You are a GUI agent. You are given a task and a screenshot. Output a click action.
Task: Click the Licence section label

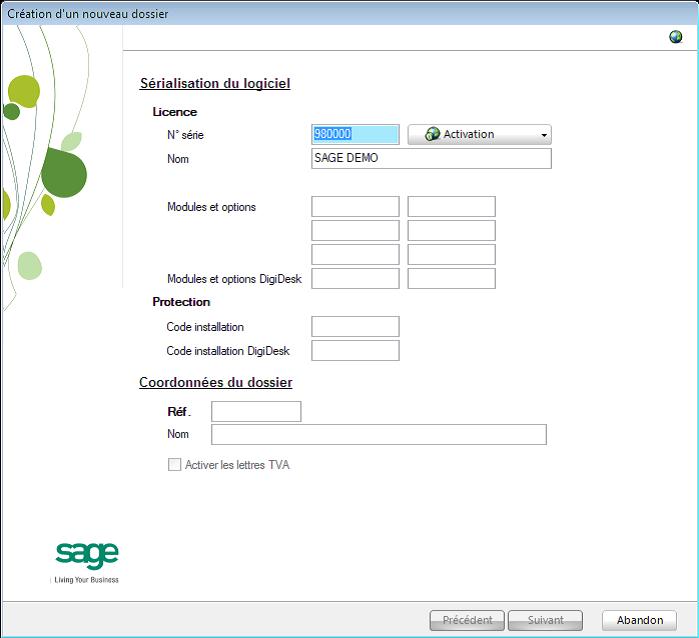tap(174, 112)
